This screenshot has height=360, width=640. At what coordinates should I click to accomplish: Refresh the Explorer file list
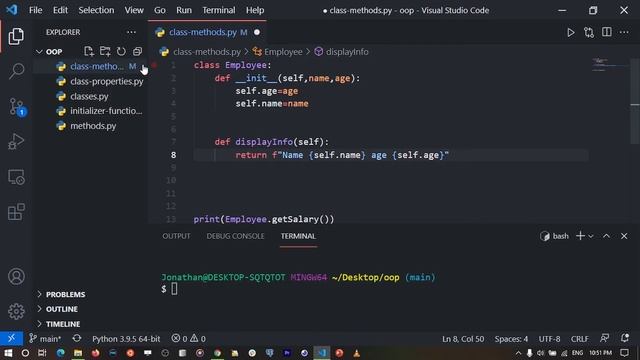tap(121, 51)
